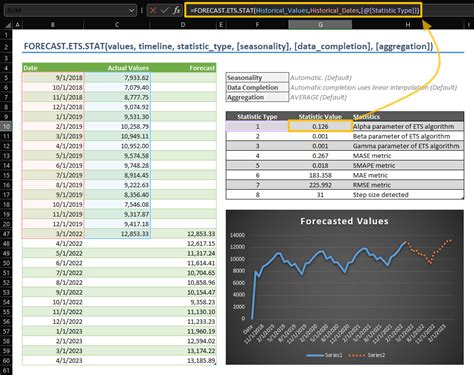Screen dimensions: 474x375
Task: Select column D header
Action: (x=183, y=24)
